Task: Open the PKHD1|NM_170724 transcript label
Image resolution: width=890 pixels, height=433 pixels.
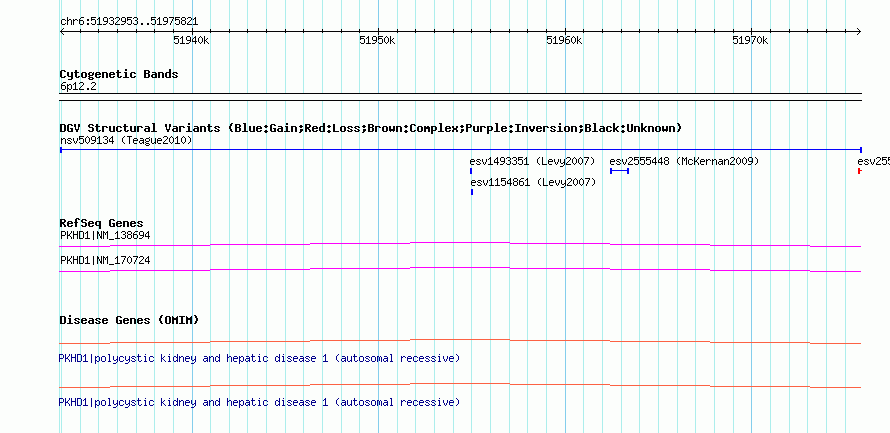Action: [105, 260]
